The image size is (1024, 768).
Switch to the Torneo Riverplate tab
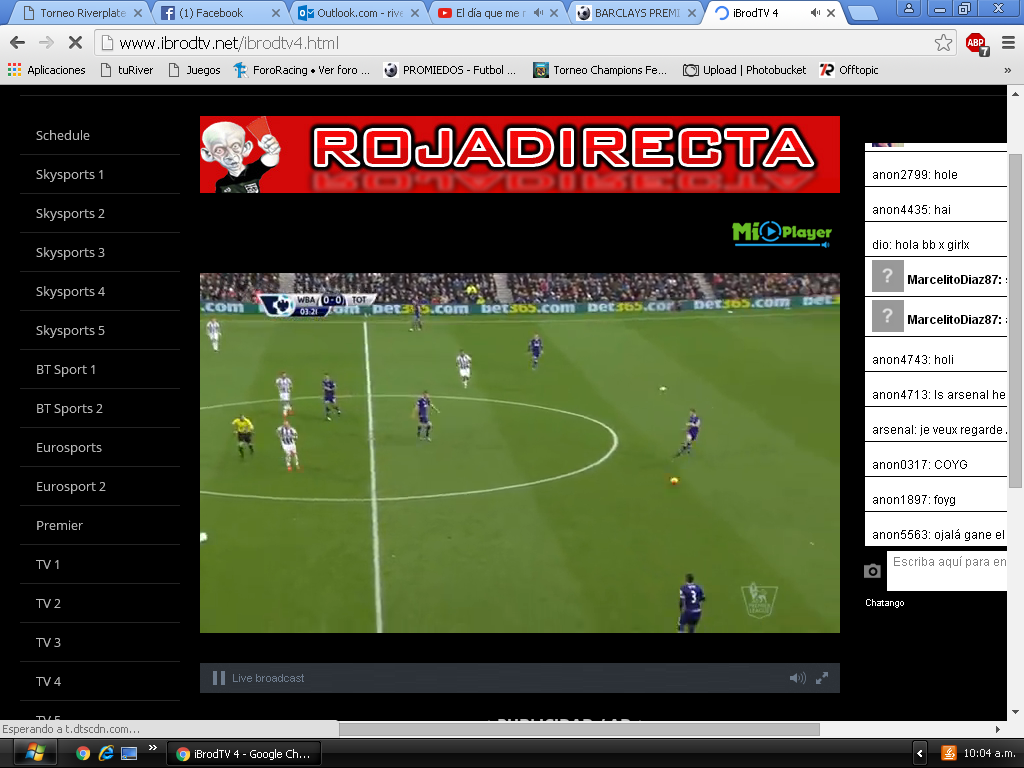coord(82,13)
